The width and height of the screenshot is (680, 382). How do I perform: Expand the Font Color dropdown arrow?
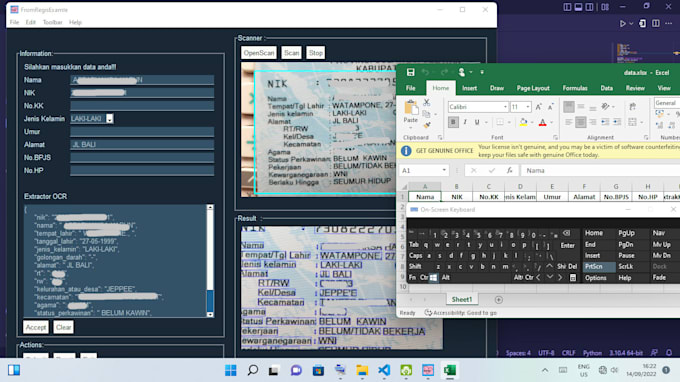(x=551, y=123)
